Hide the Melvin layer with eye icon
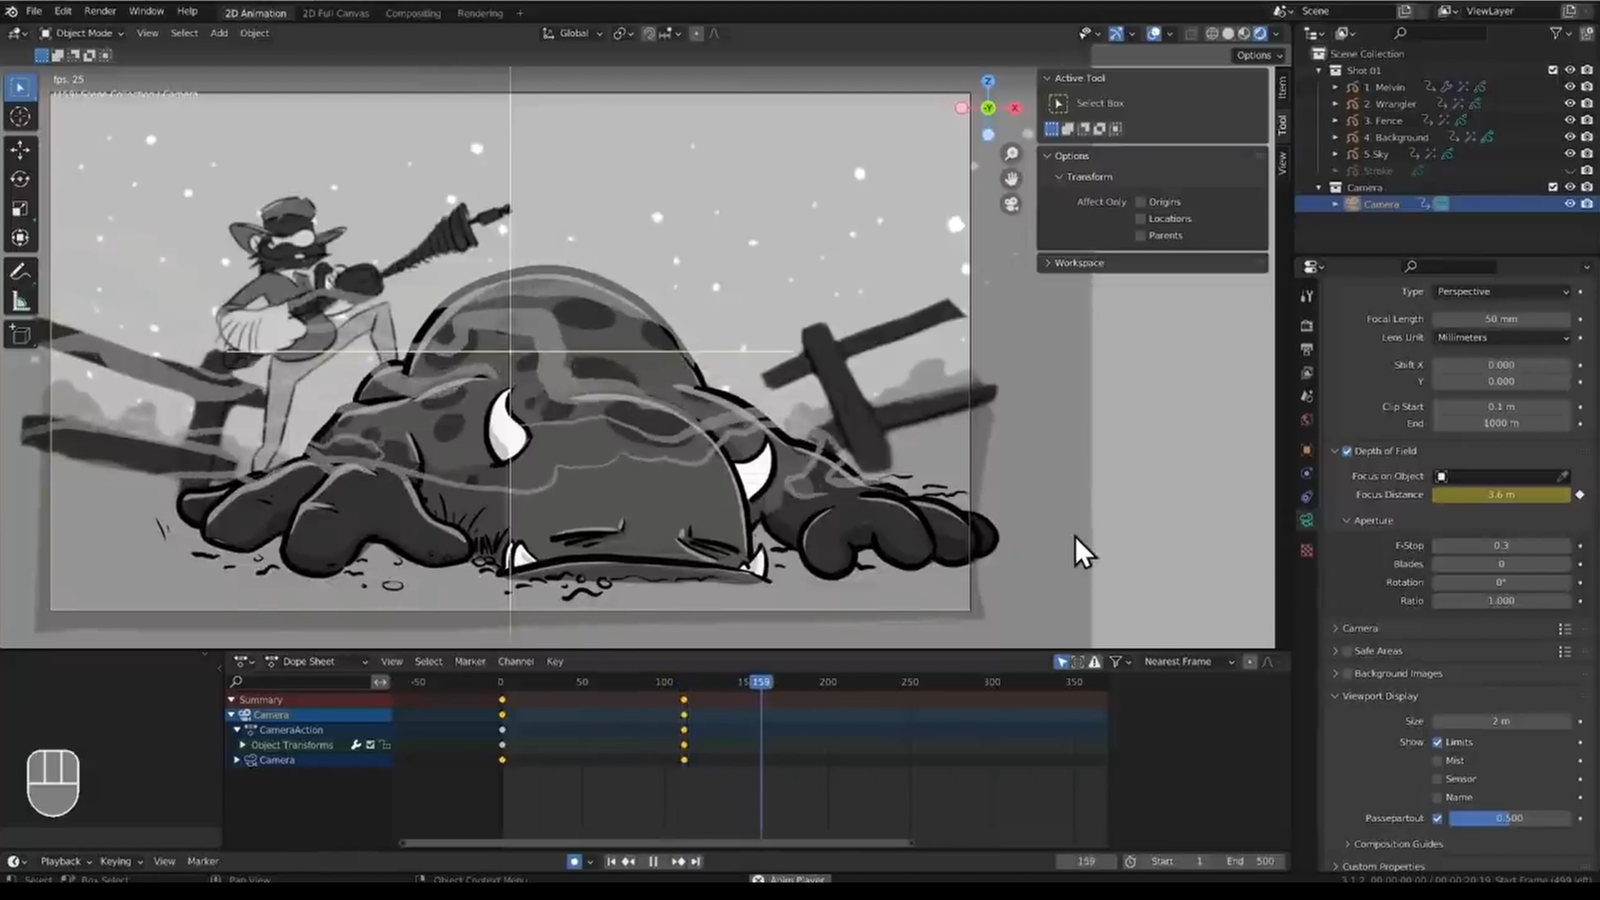The height and width of the screenshot is (900, 1600). [x=1569, y=87]
